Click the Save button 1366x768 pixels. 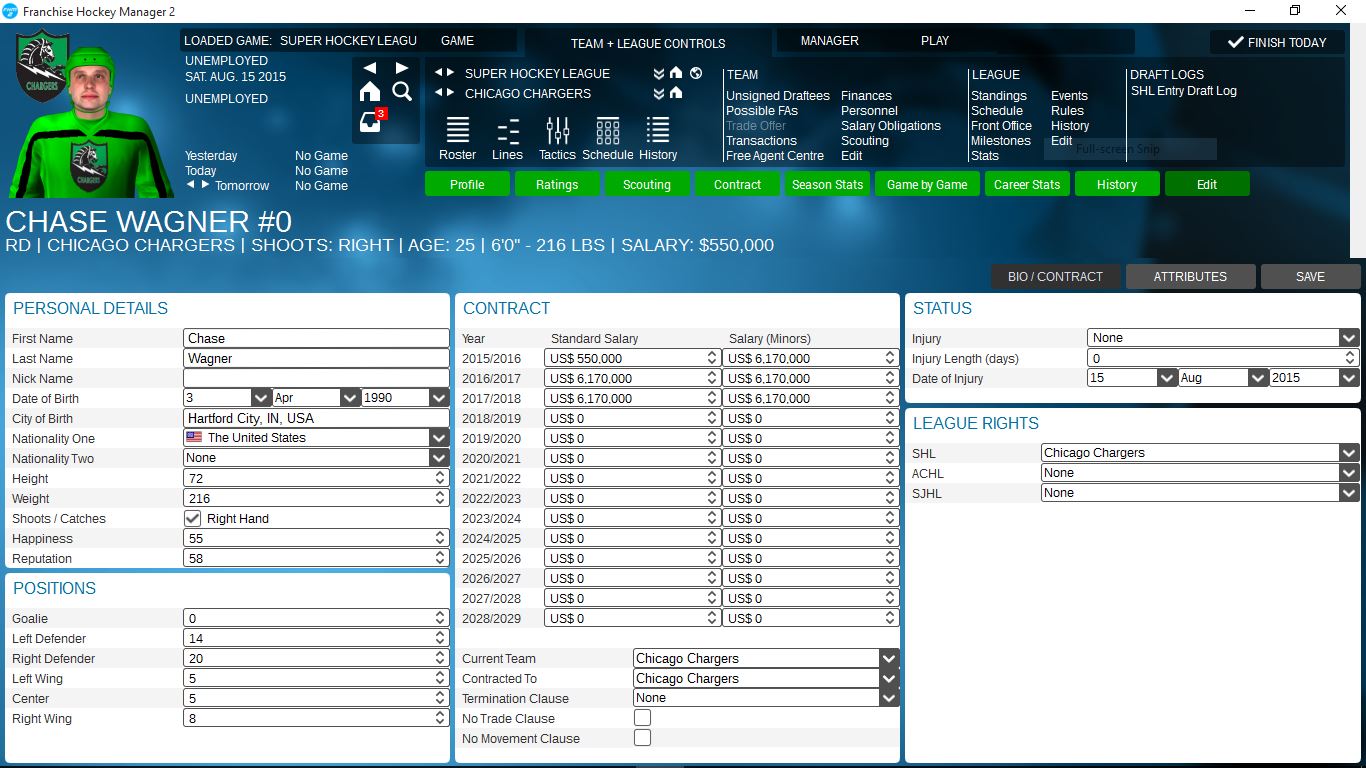(x=1310, y=277)
